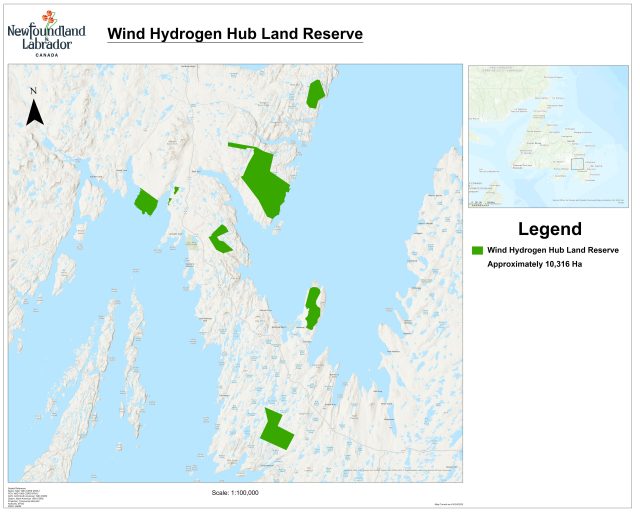This screenshot has width=640, height=512.
Task: Click the long narrow green reserve on the peninsula
Action: tap(313, 307)
